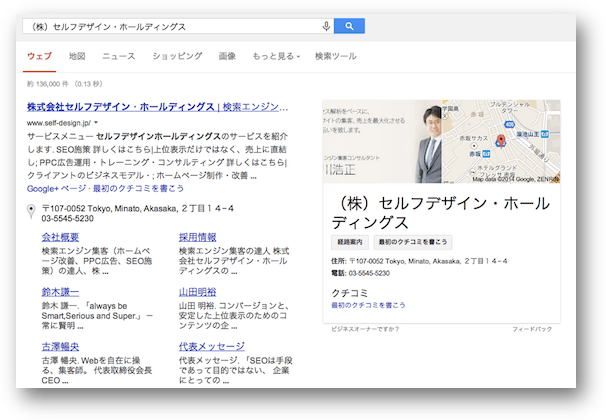Click the phone number 03-5545-5230 under result
The height and width of the screenshot is (420, 606).
click(x=68, y=219)
